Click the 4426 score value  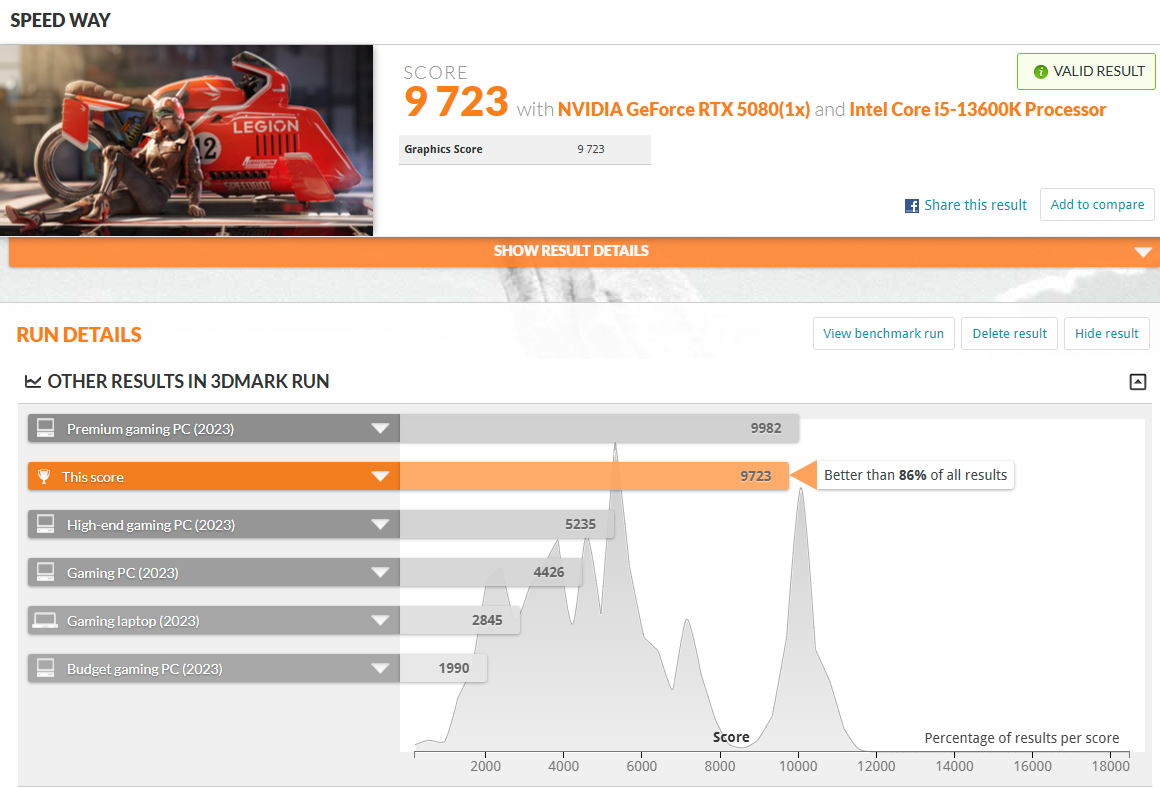[x=549, y=573]
